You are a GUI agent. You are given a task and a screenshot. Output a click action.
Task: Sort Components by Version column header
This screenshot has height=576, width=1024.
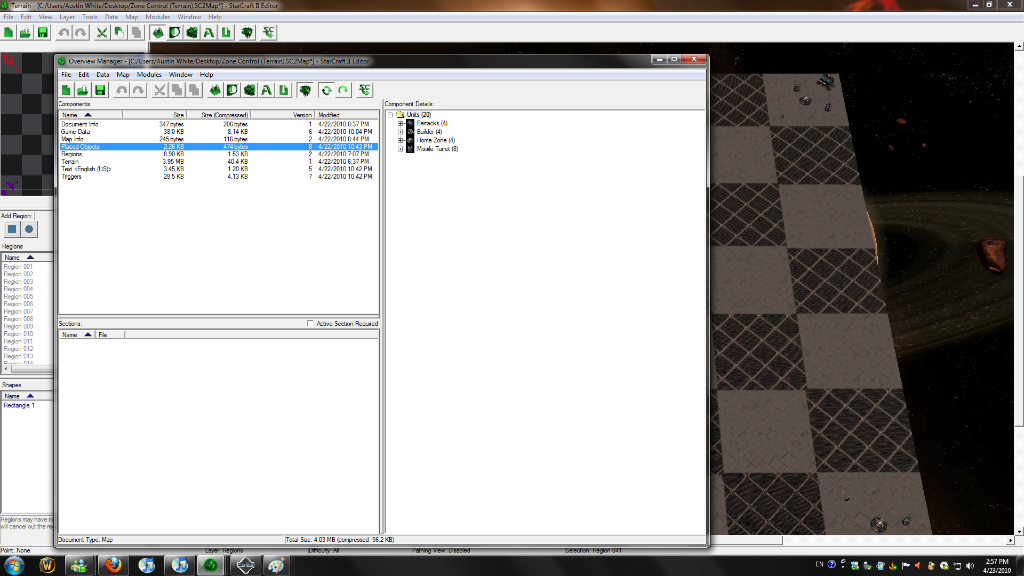[283, 114]
